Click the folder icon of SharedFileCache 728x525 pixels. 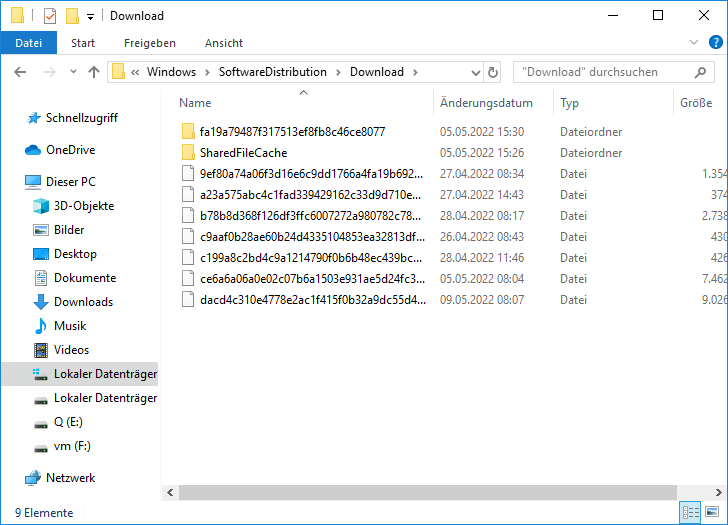[188, 152]
